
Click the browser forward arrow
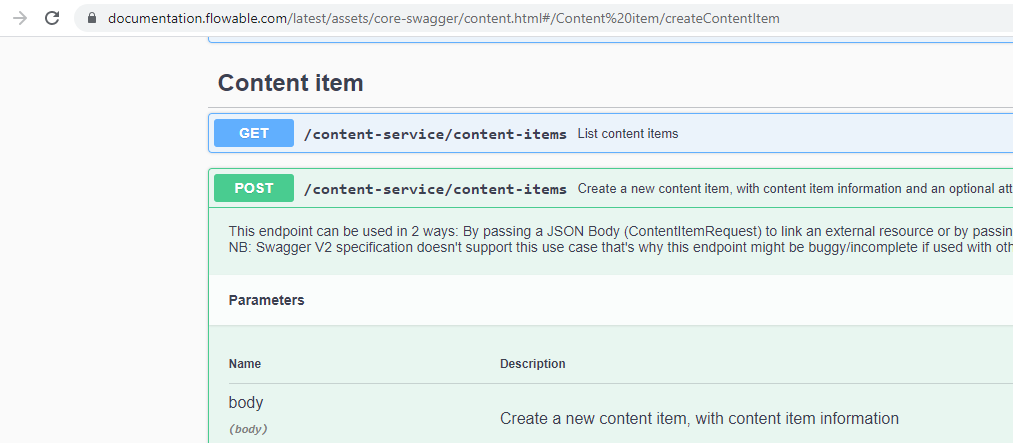click(x=20, y=18)
